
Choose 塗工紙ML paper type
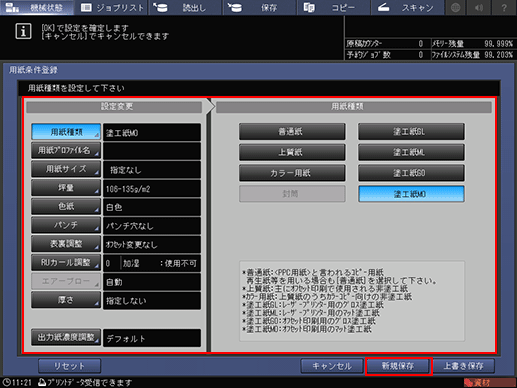click(x=411, y=152)
